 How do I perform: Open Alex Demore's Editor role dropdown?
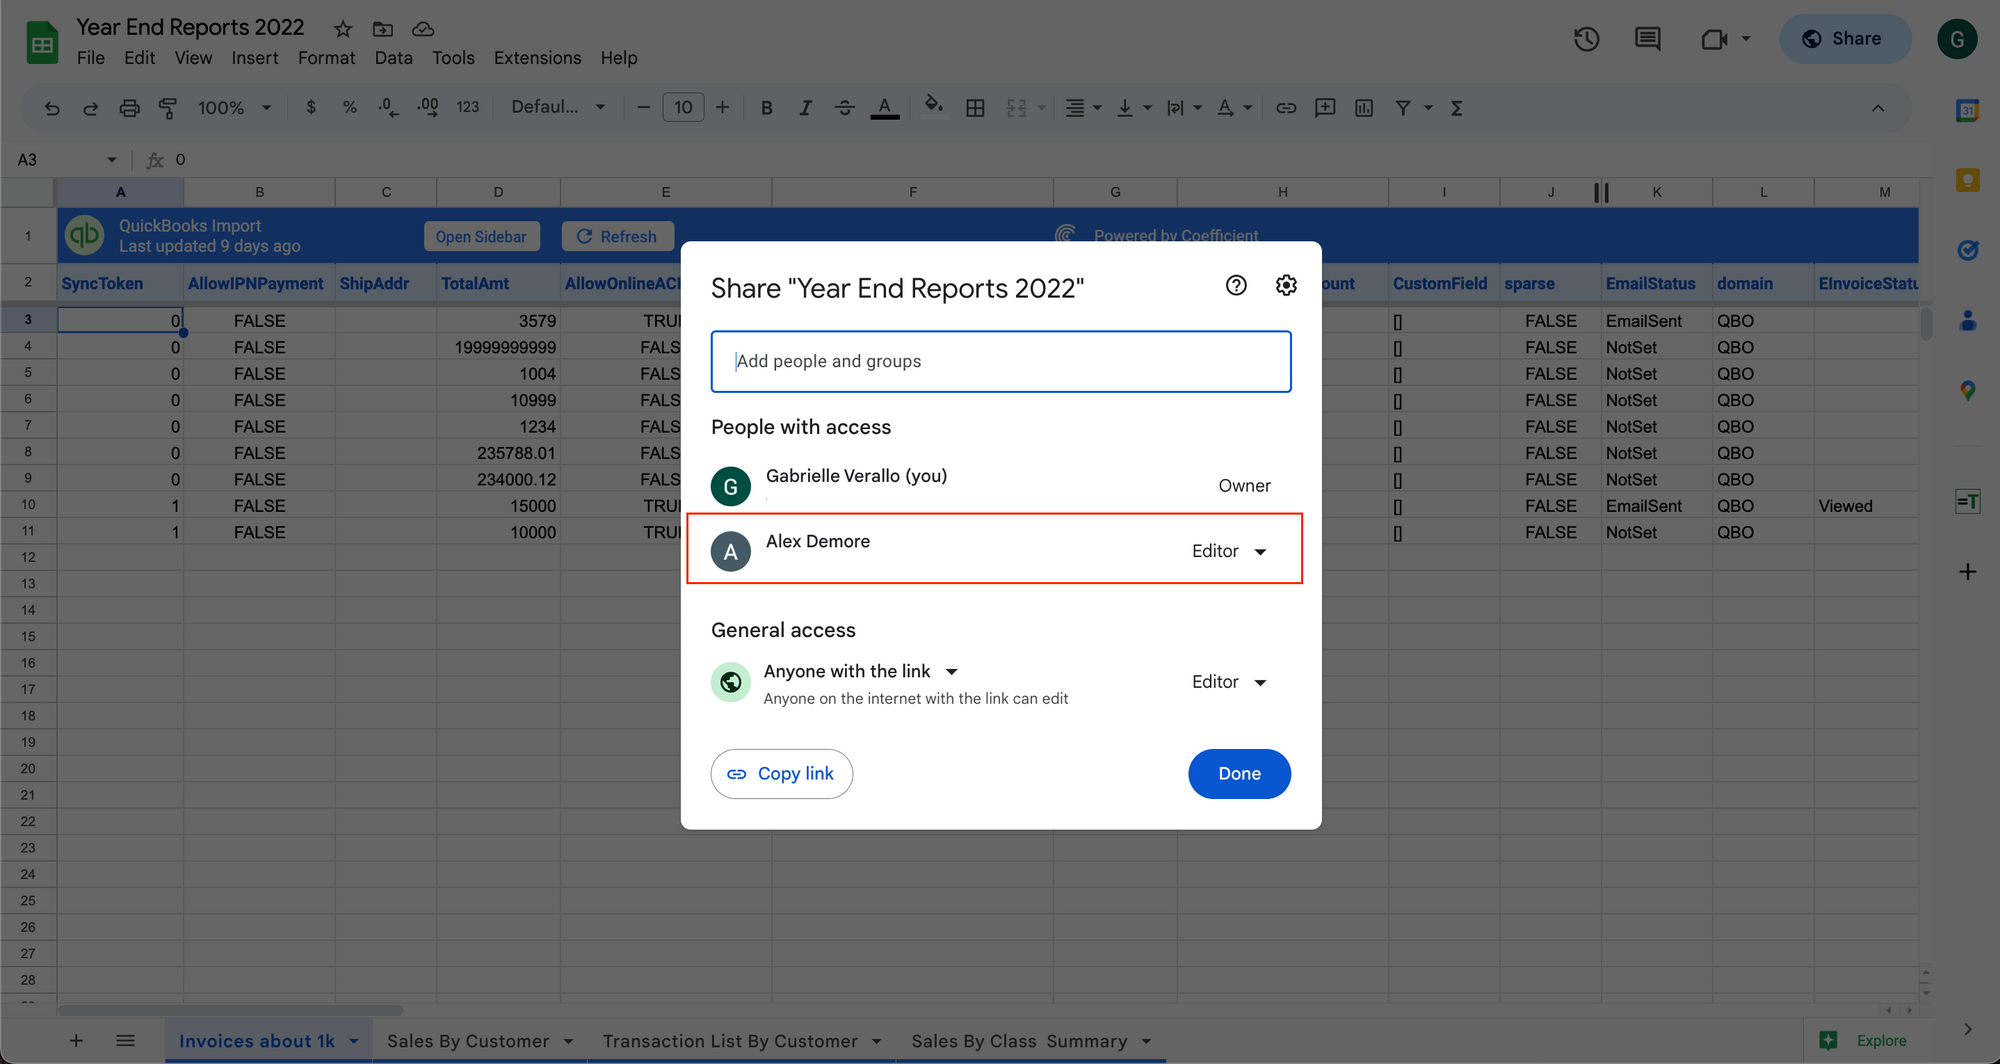[x=1229, y=551]
